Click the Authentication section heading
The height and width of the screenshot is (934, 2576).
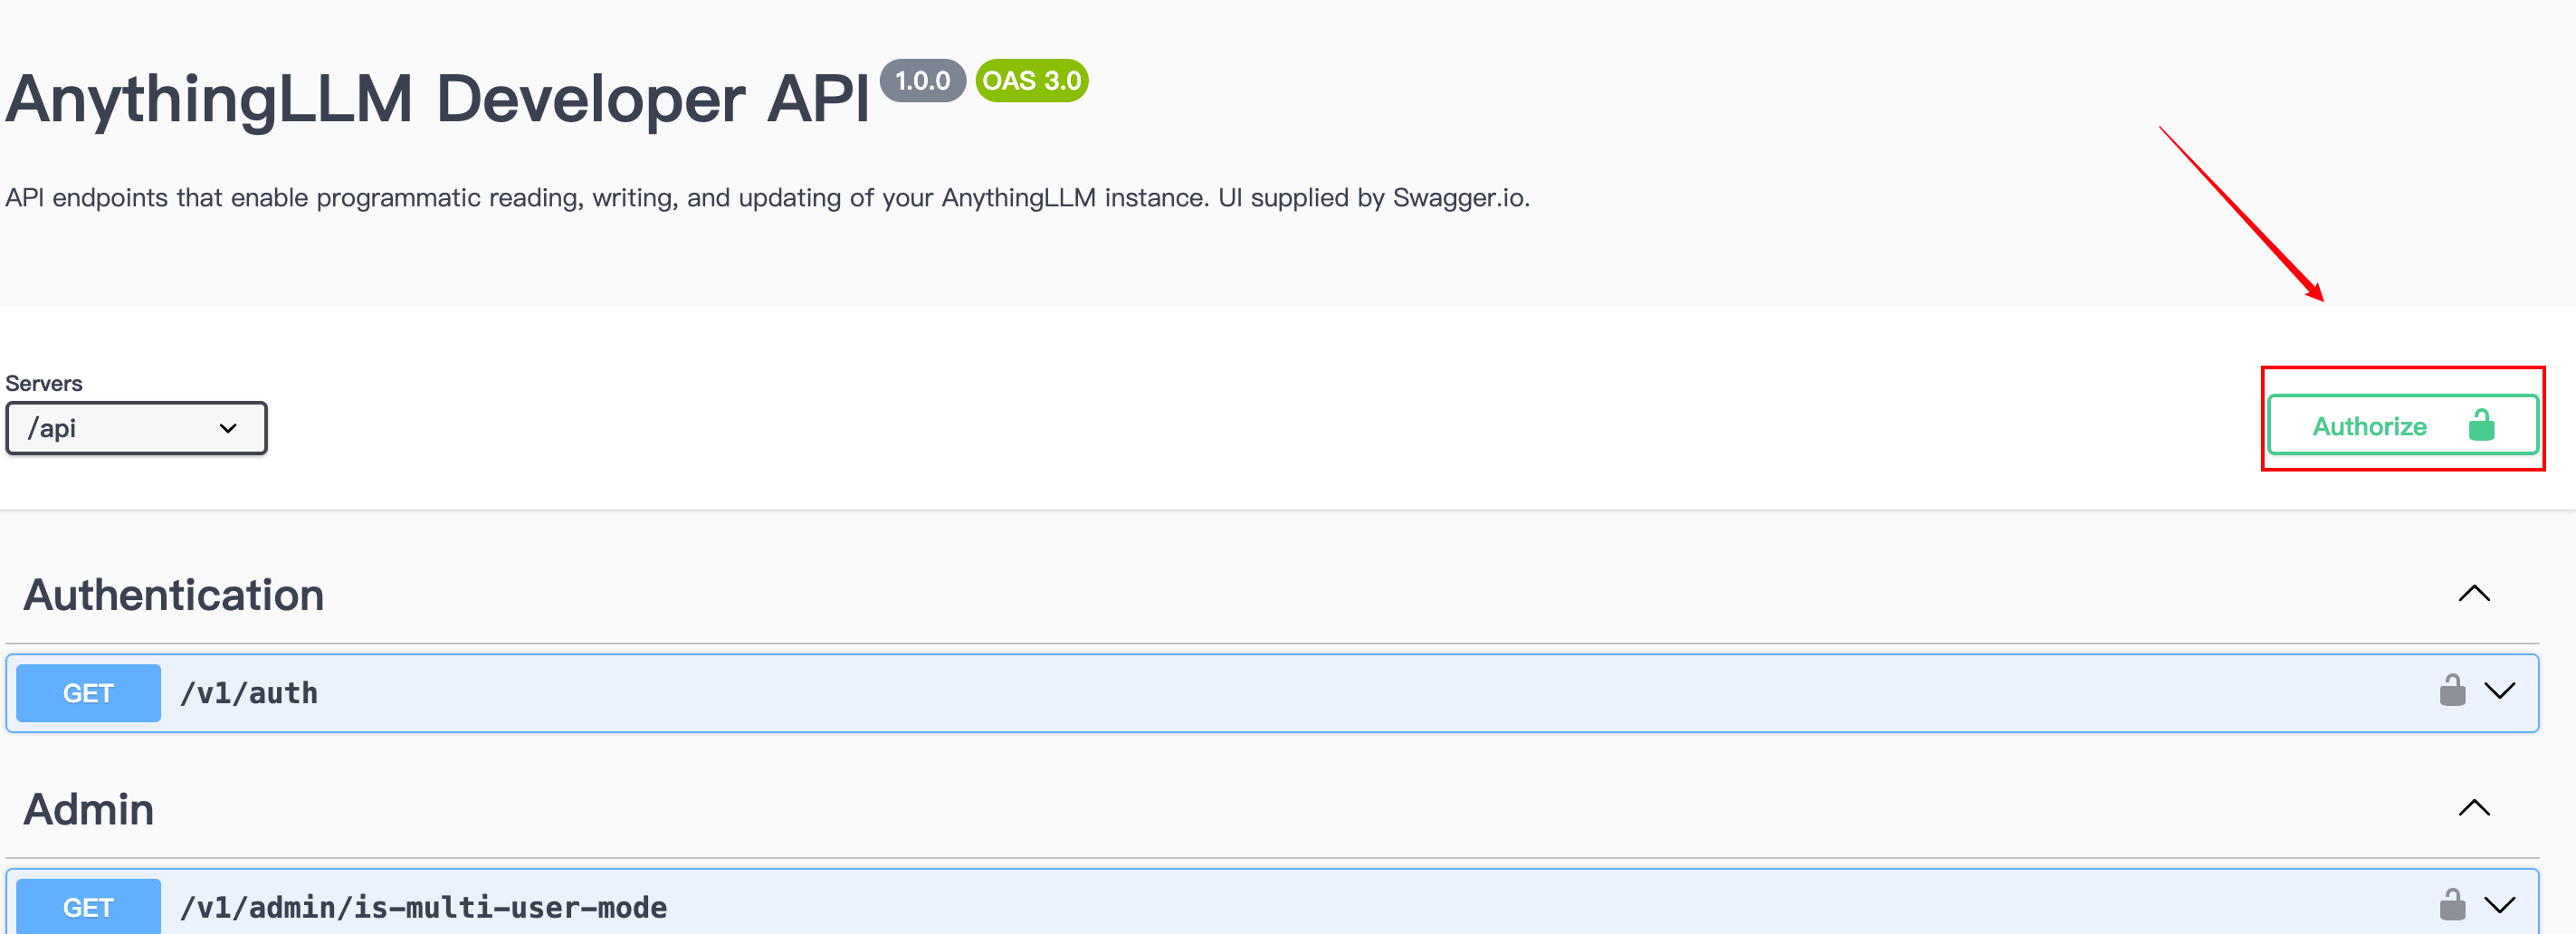[174, 595]
